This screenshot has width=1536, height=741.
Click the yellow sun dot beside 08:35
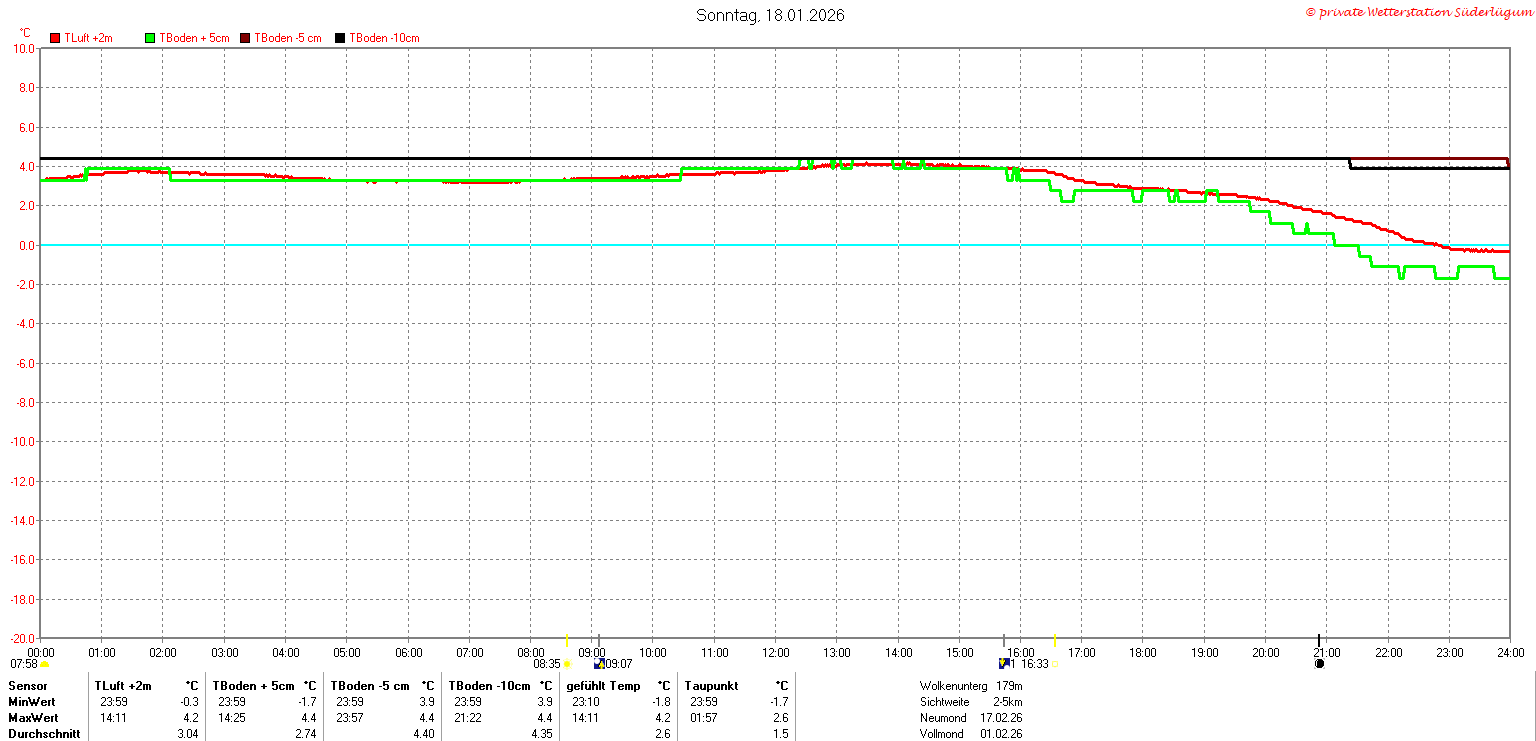567,664
